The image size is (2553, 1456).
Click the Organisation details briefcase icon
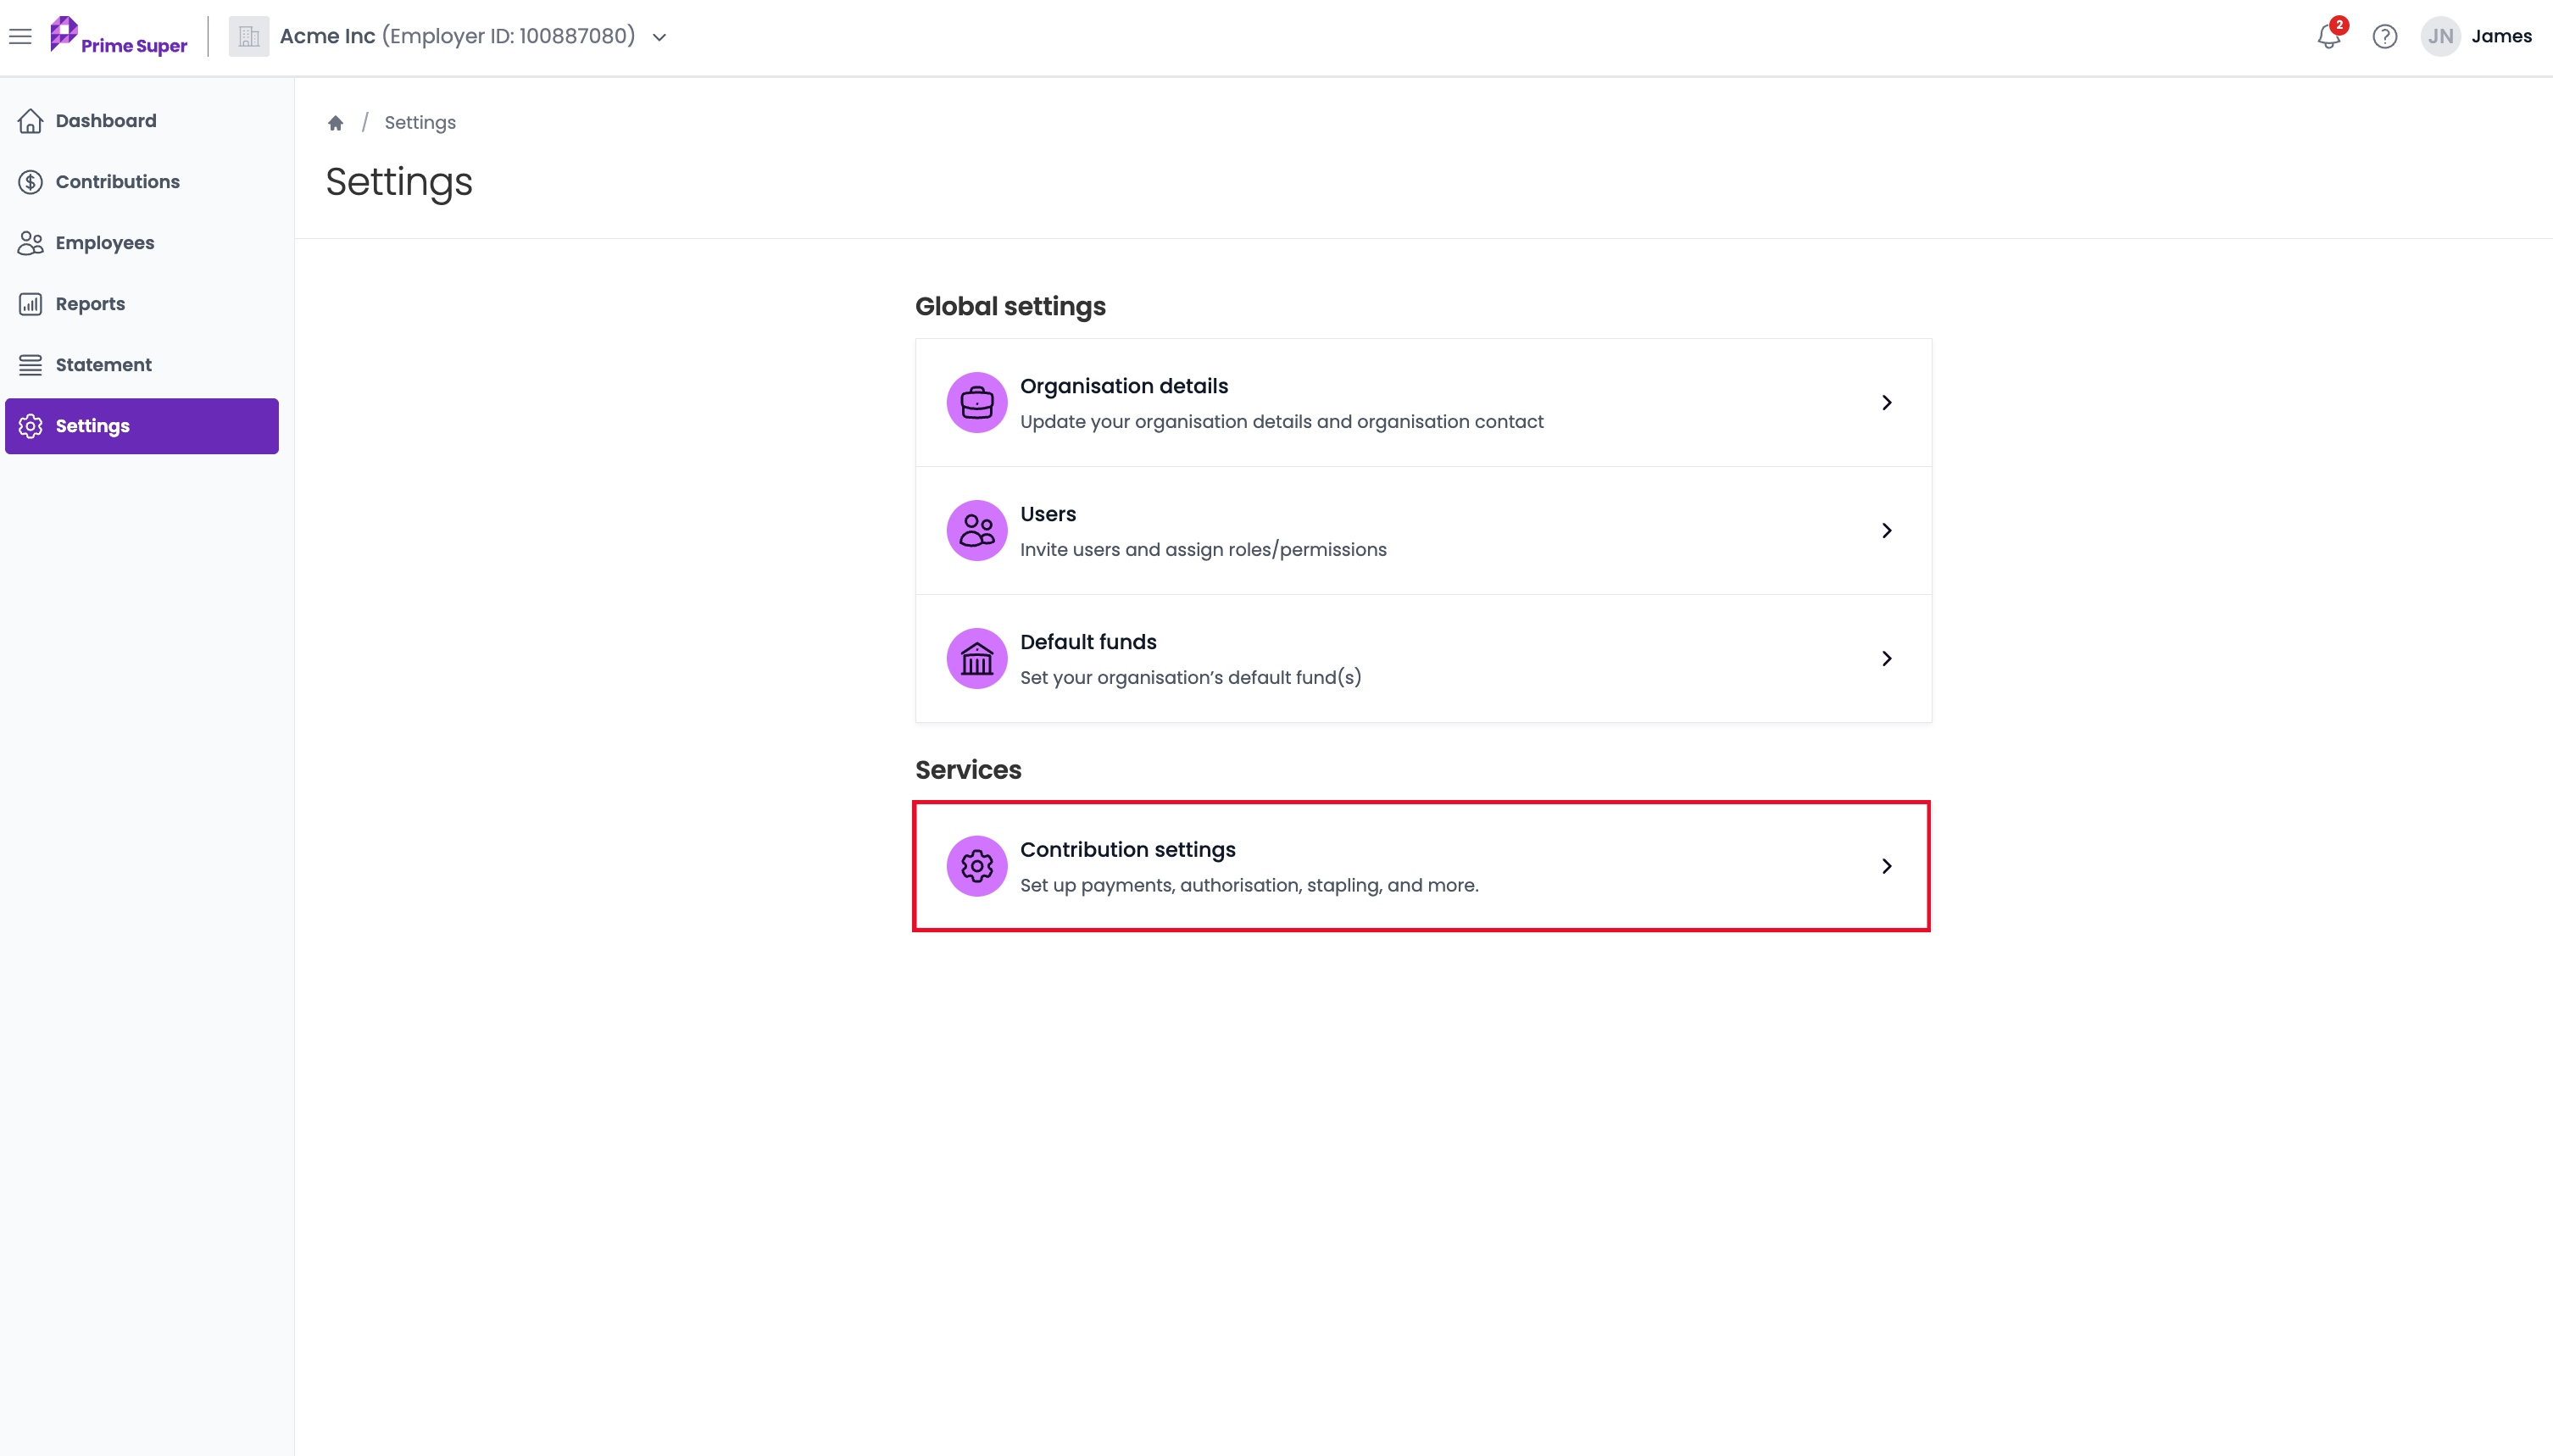click(x=977, y=402)
